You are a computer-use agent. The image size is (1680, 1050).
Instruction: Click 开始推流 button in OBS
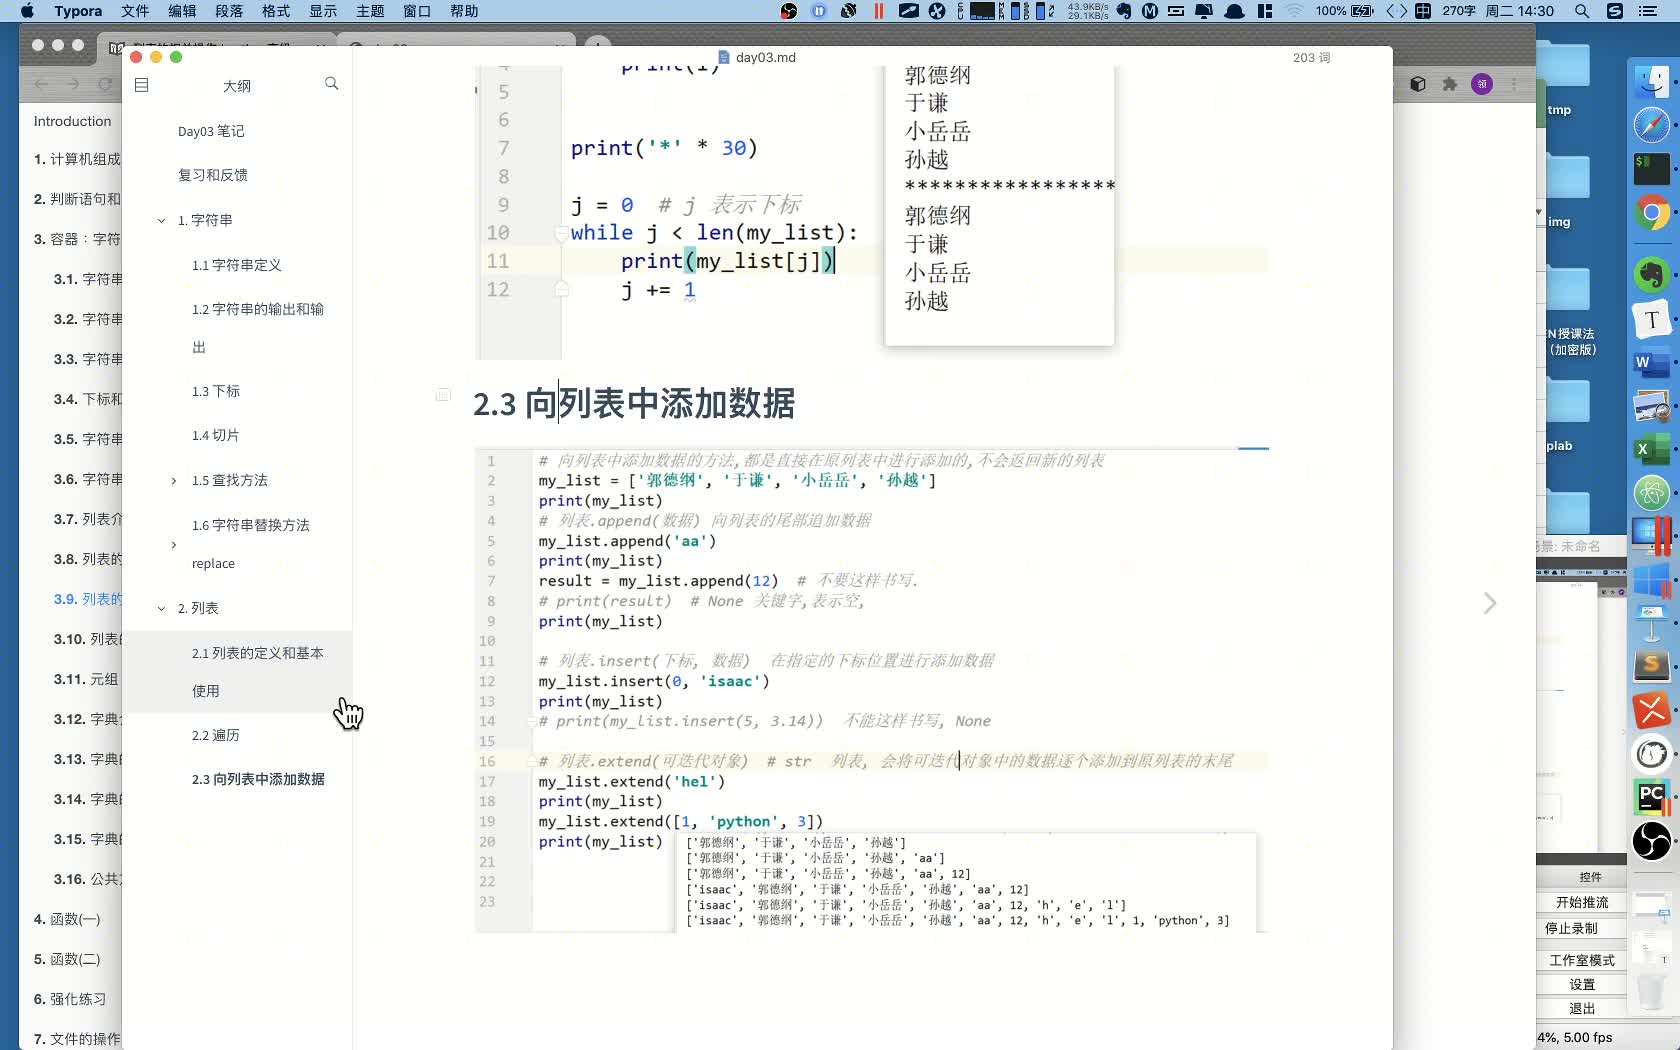point(1582,902)
